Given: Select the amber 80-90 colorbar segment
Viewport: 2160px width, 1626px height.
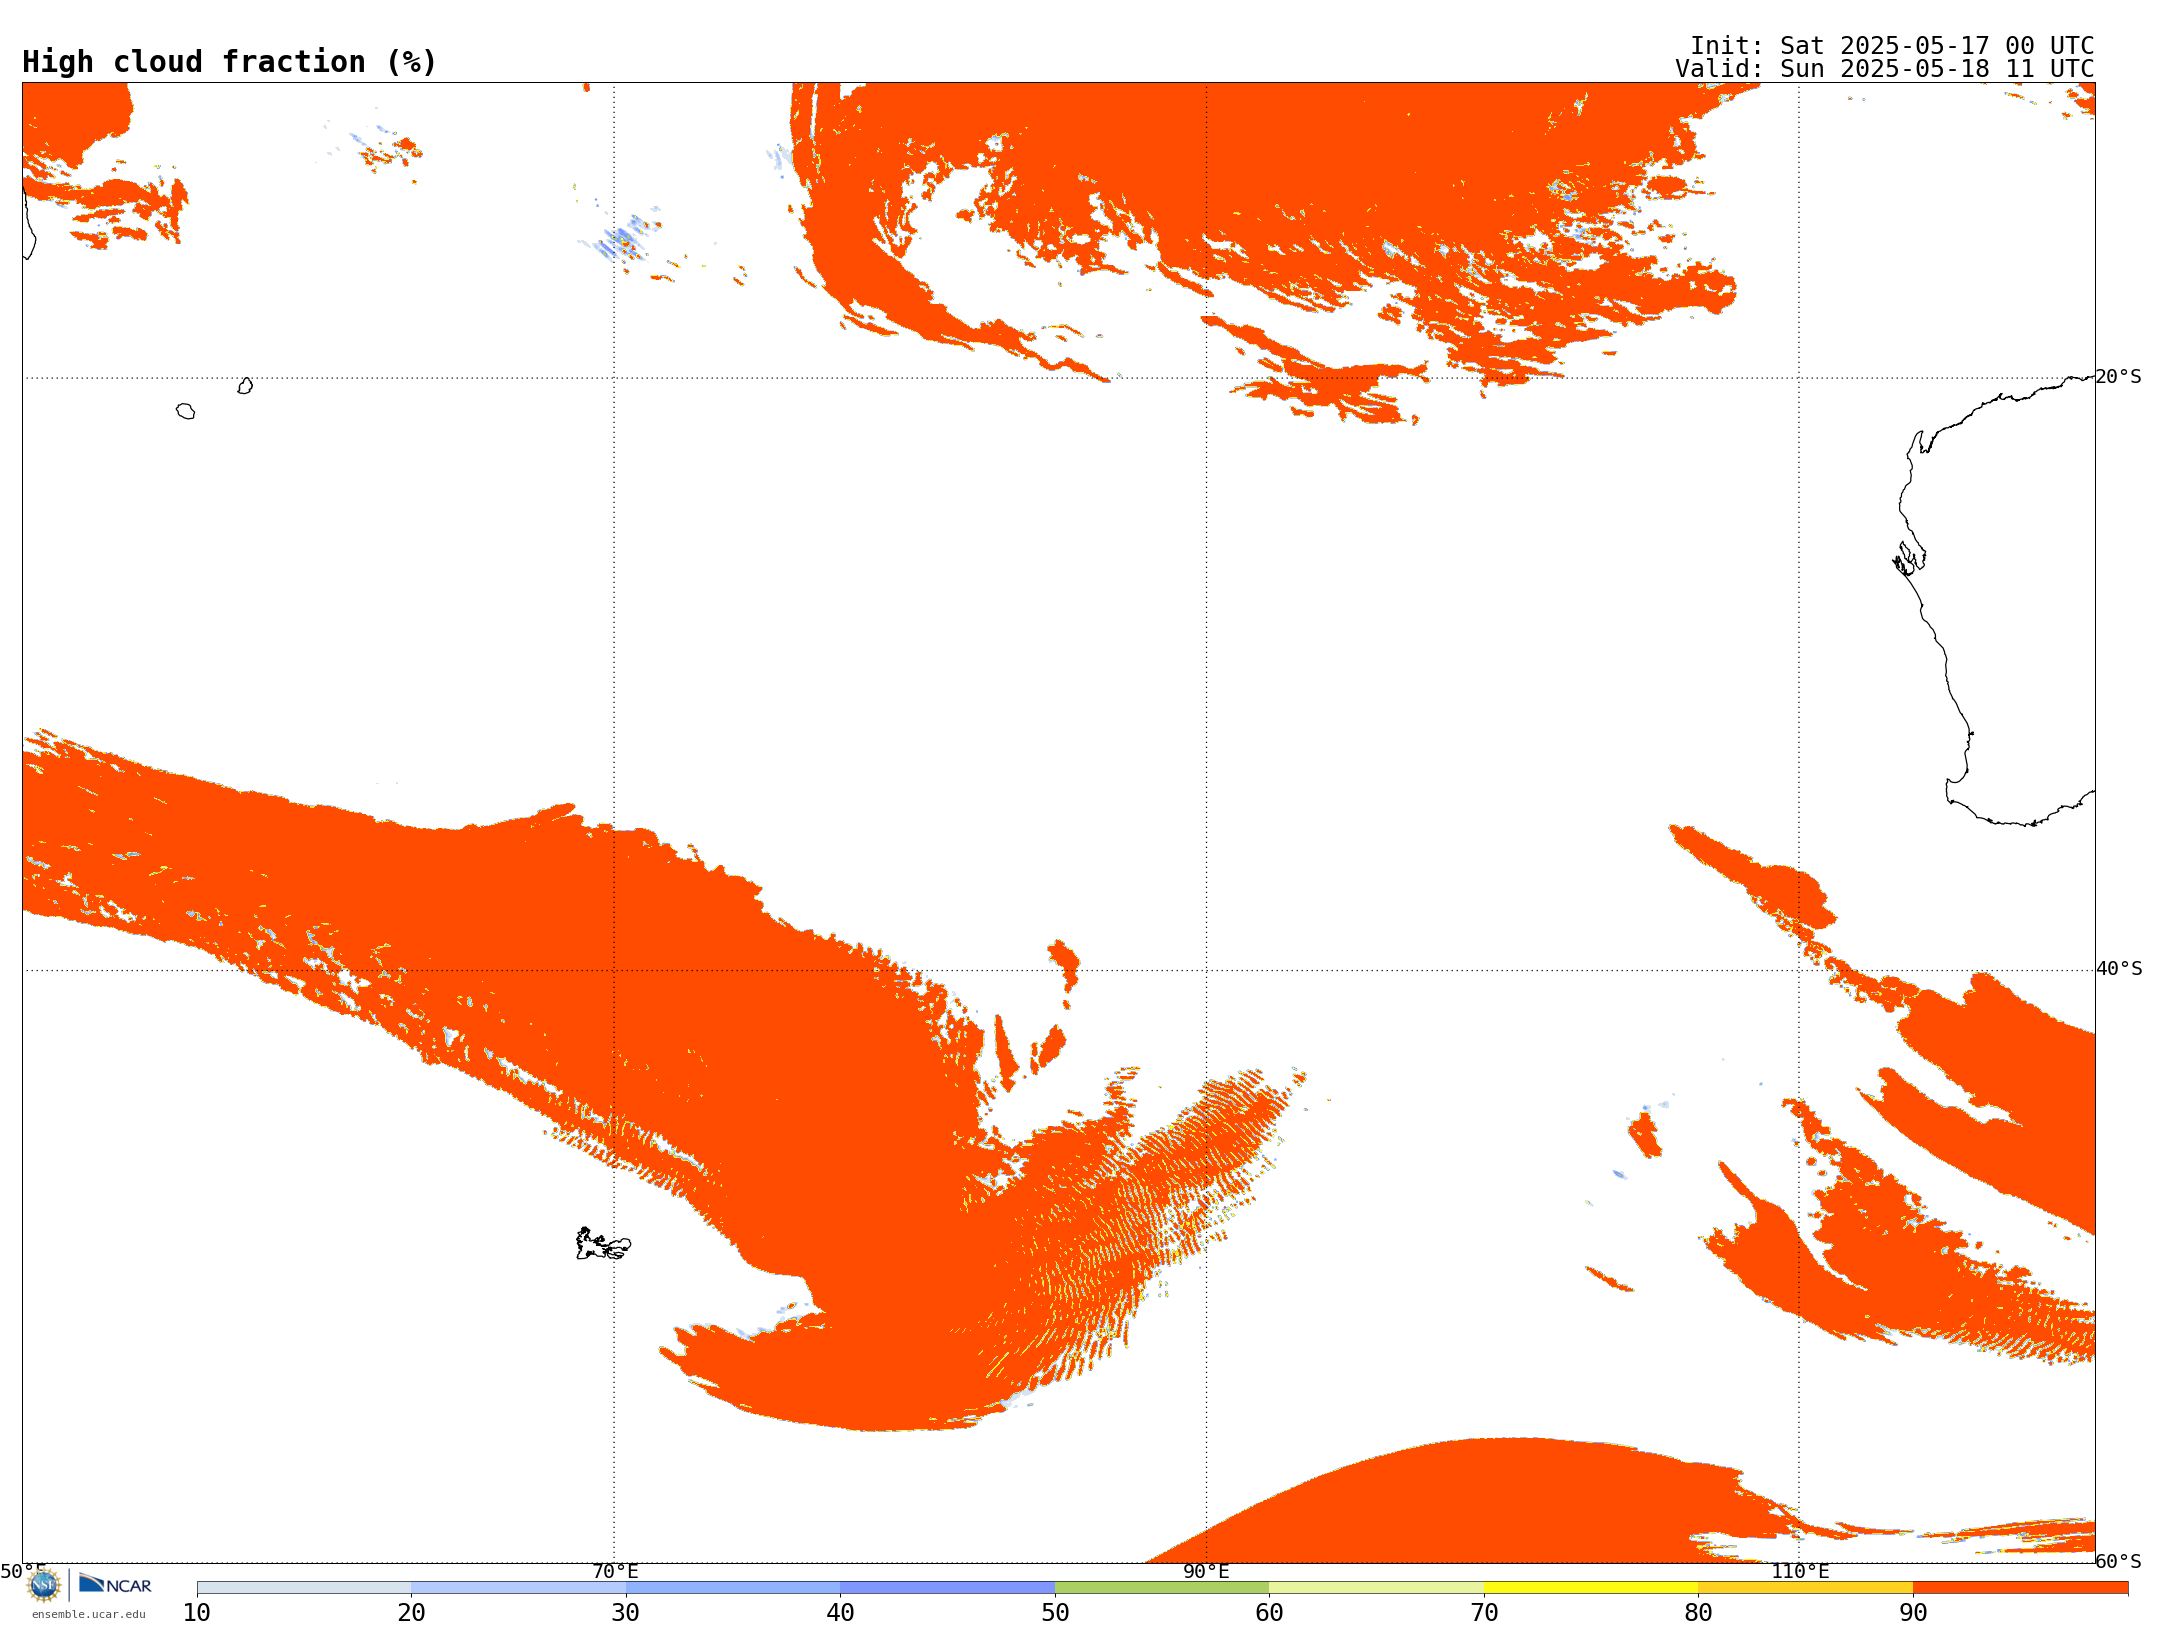Looking at the screenshot, I should (1805, 1588).
